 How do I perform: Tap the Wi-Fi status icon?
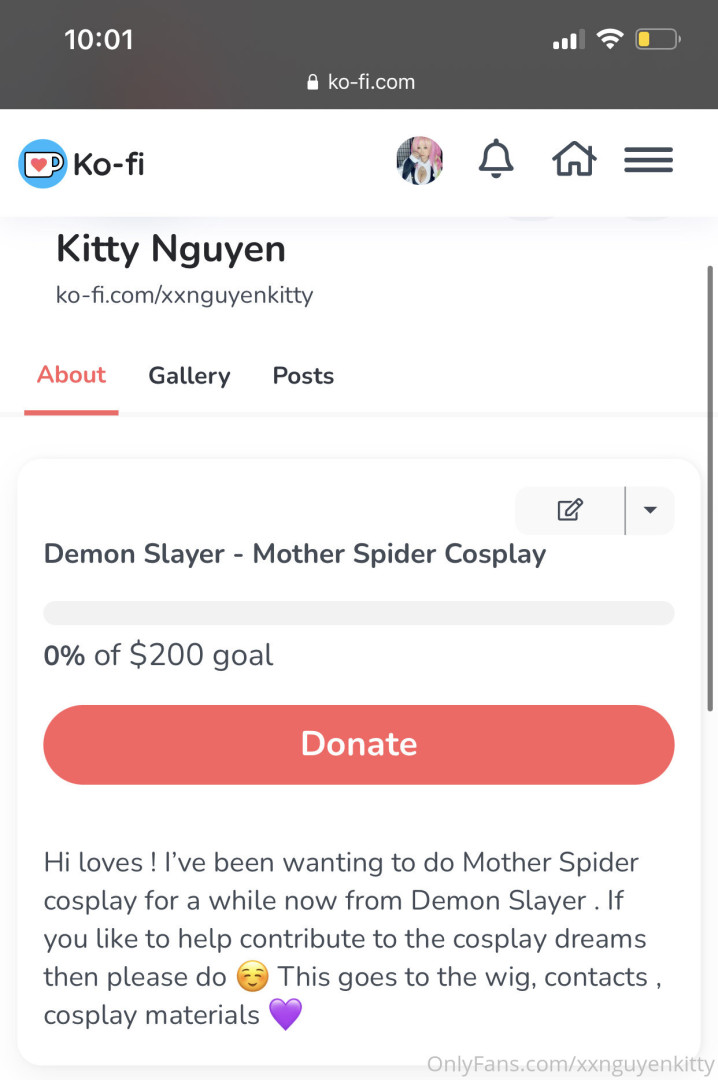point(608,40)
